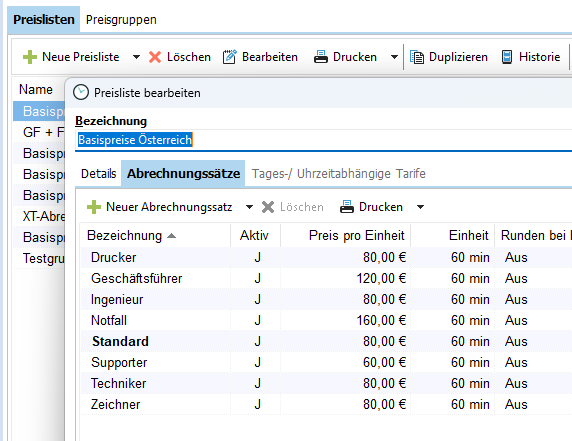Click the Historie button label

click(x=540, y=57)
